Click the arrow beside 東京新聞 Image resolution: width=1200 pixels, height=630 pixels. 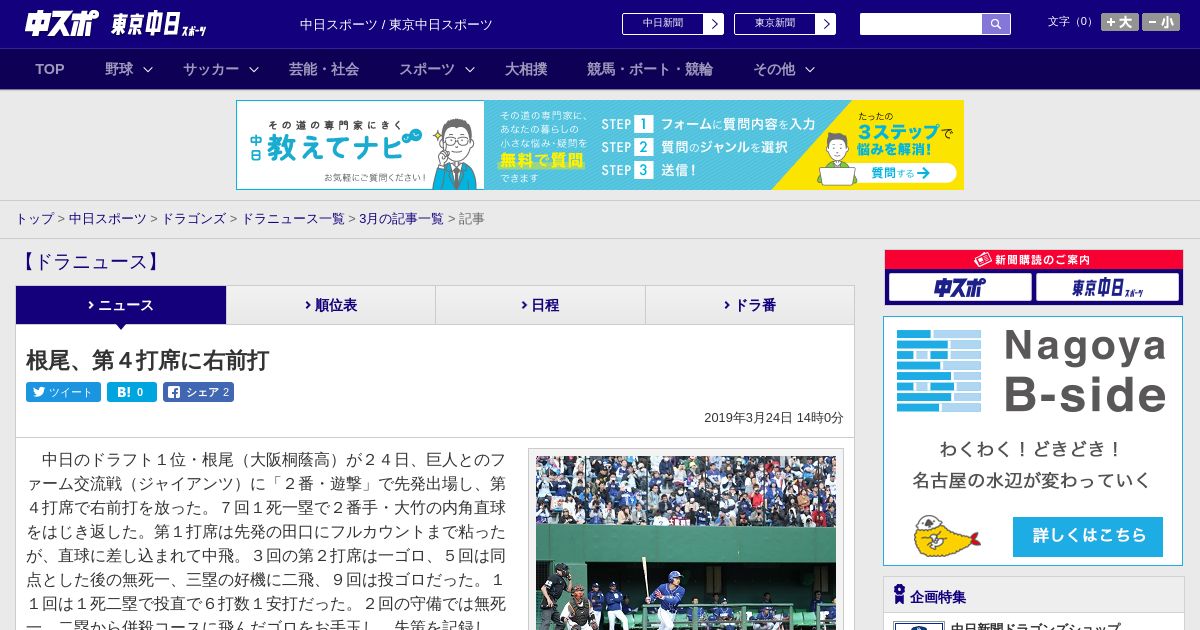click(x=825, y=24)
